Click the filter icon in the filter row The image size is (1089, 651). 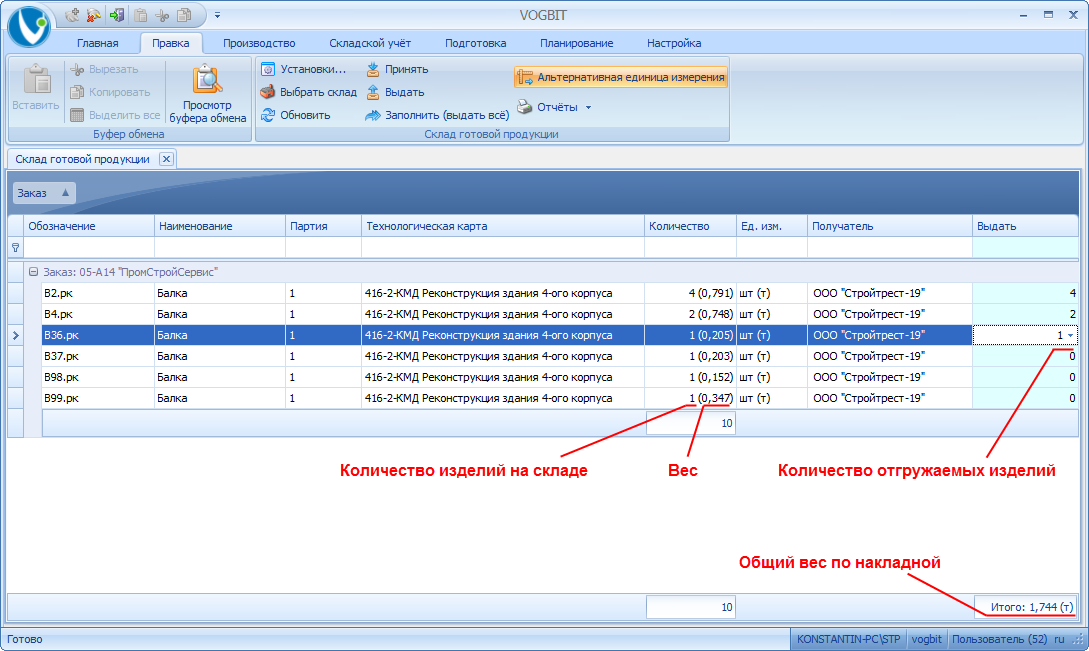15,247
